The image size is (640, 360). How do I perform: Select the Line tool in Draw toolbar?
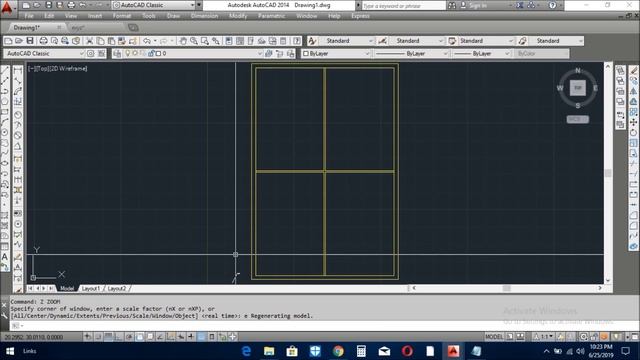[x=5, y=70]
